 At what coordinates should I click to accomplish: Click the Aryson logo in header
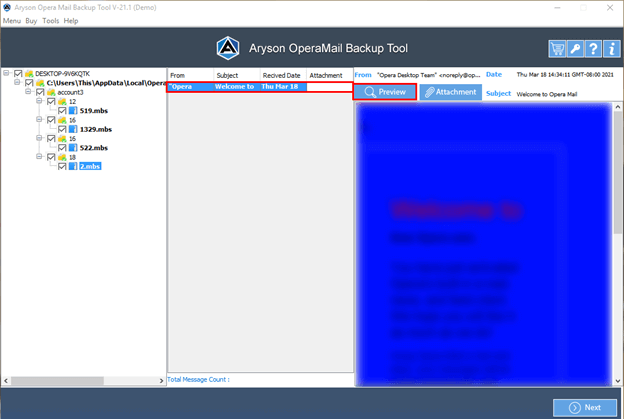(228, 48)
